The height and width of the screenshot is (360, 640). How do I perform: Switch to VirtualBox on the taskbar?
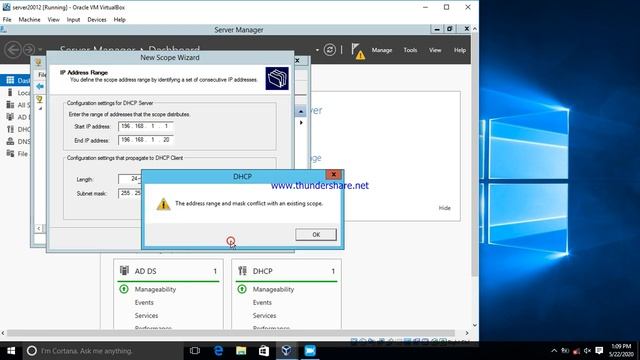click(287, 351)
